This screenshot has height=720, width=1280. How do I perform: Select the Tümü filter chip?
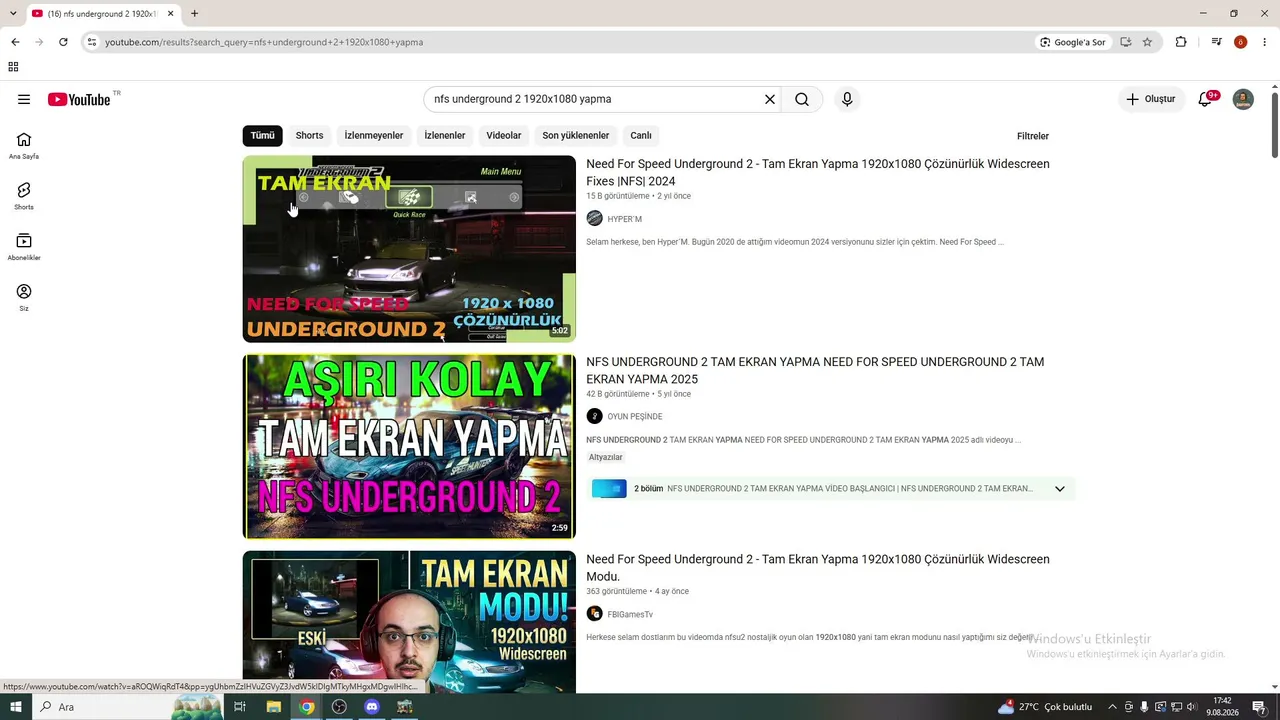pyautogui.click(x=262, y=136)
